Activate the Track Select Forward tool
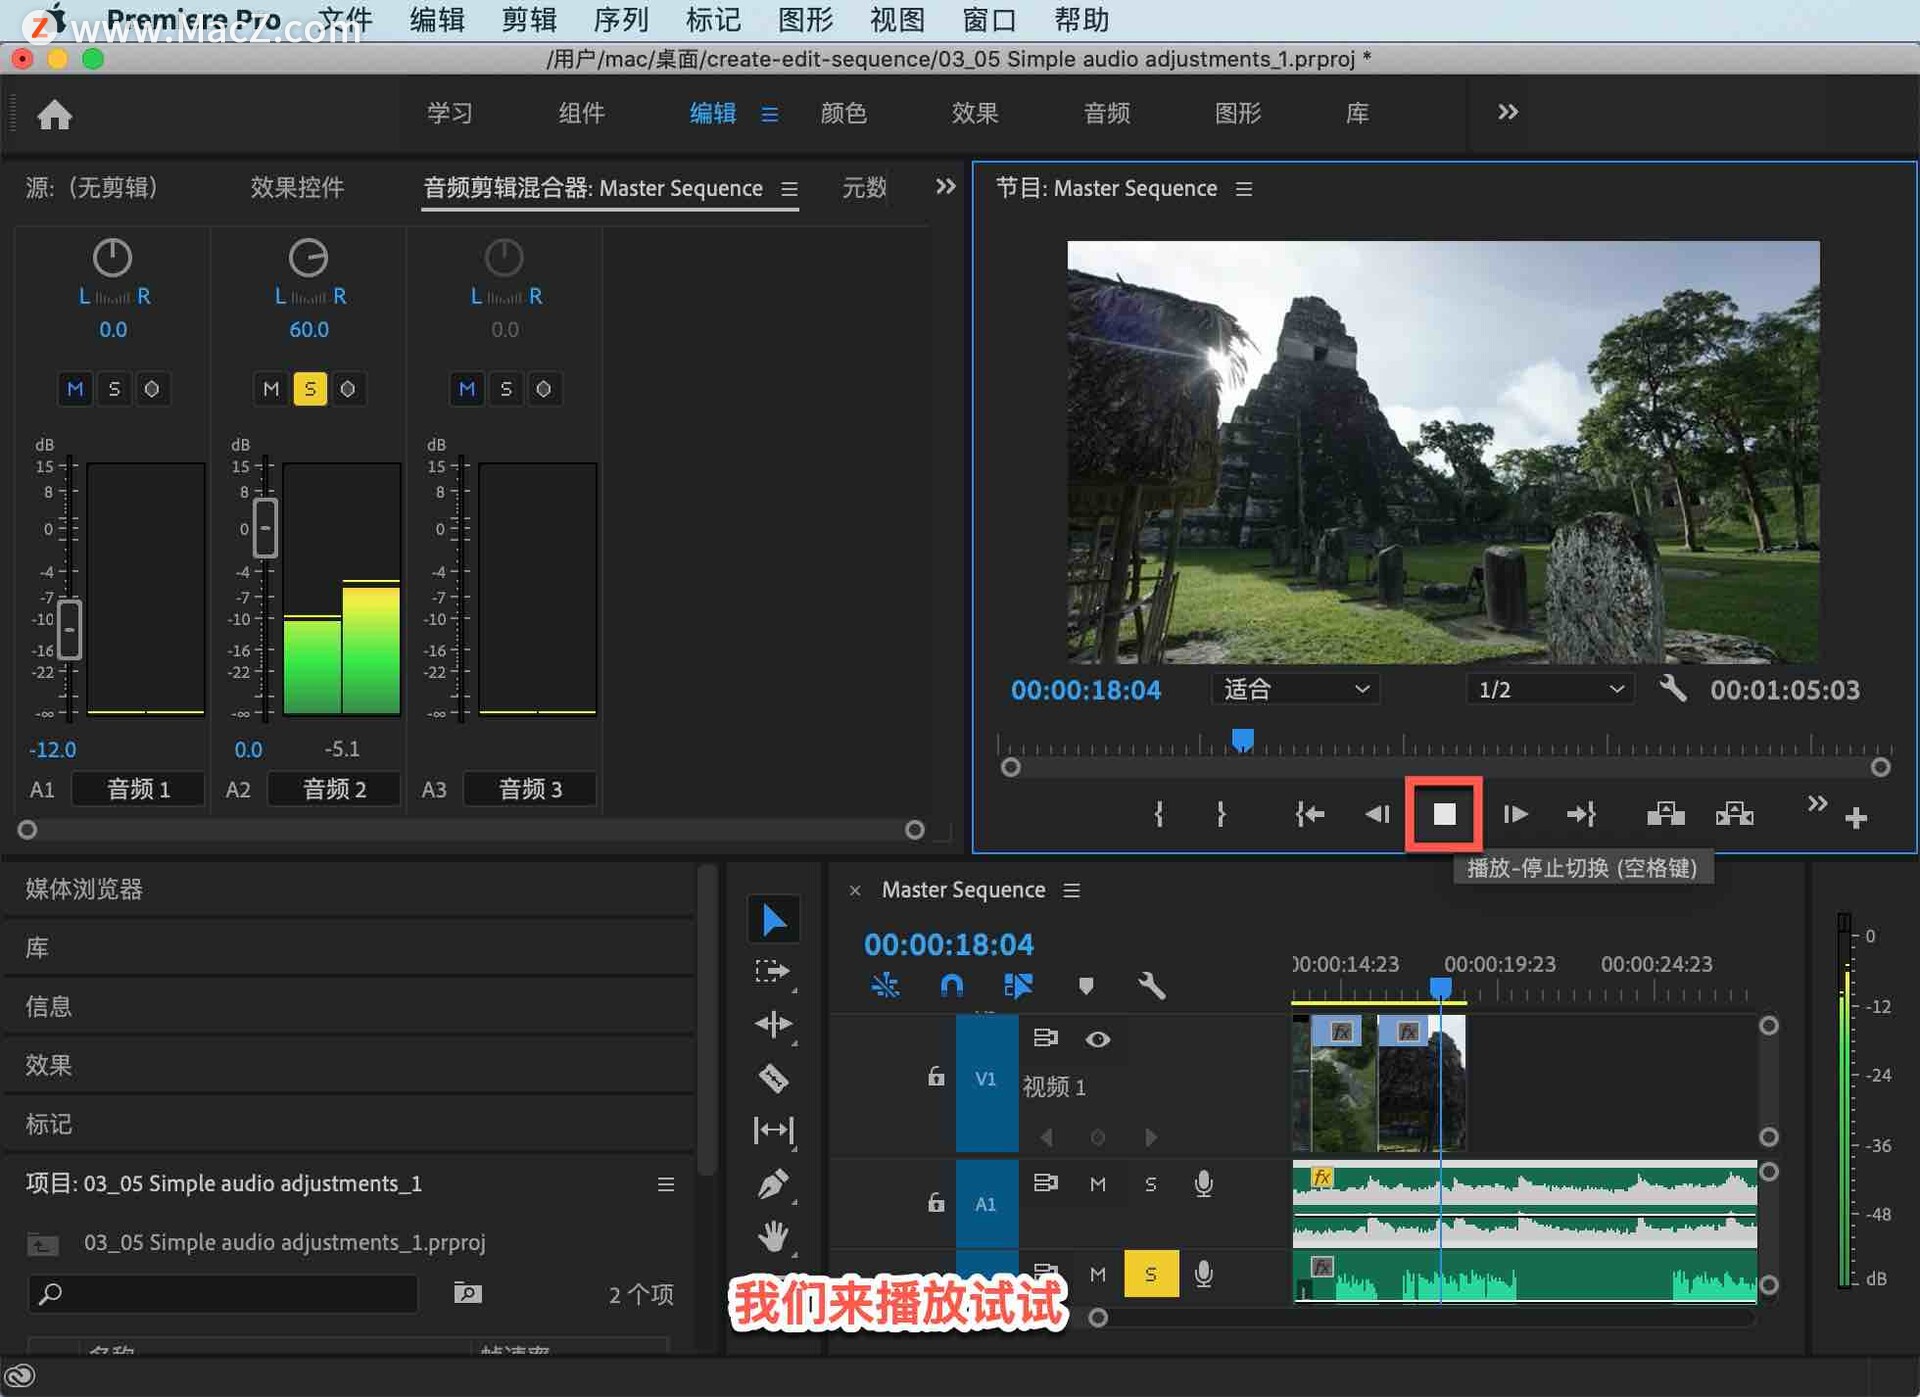 coord(773,970)
